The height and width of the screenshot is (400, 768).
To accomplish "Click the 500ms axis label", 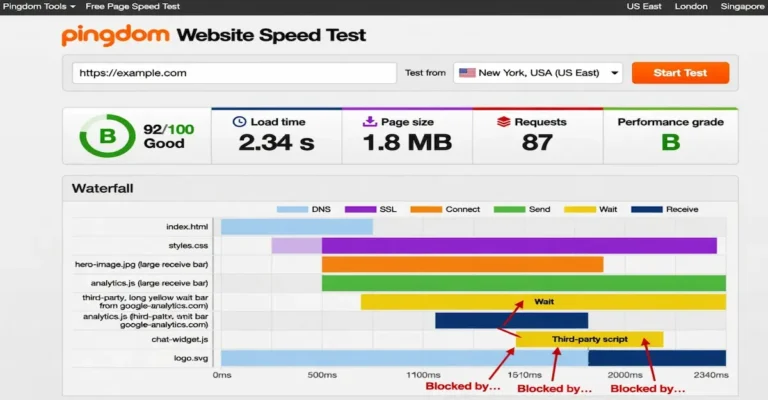I will tap(322, 375).
